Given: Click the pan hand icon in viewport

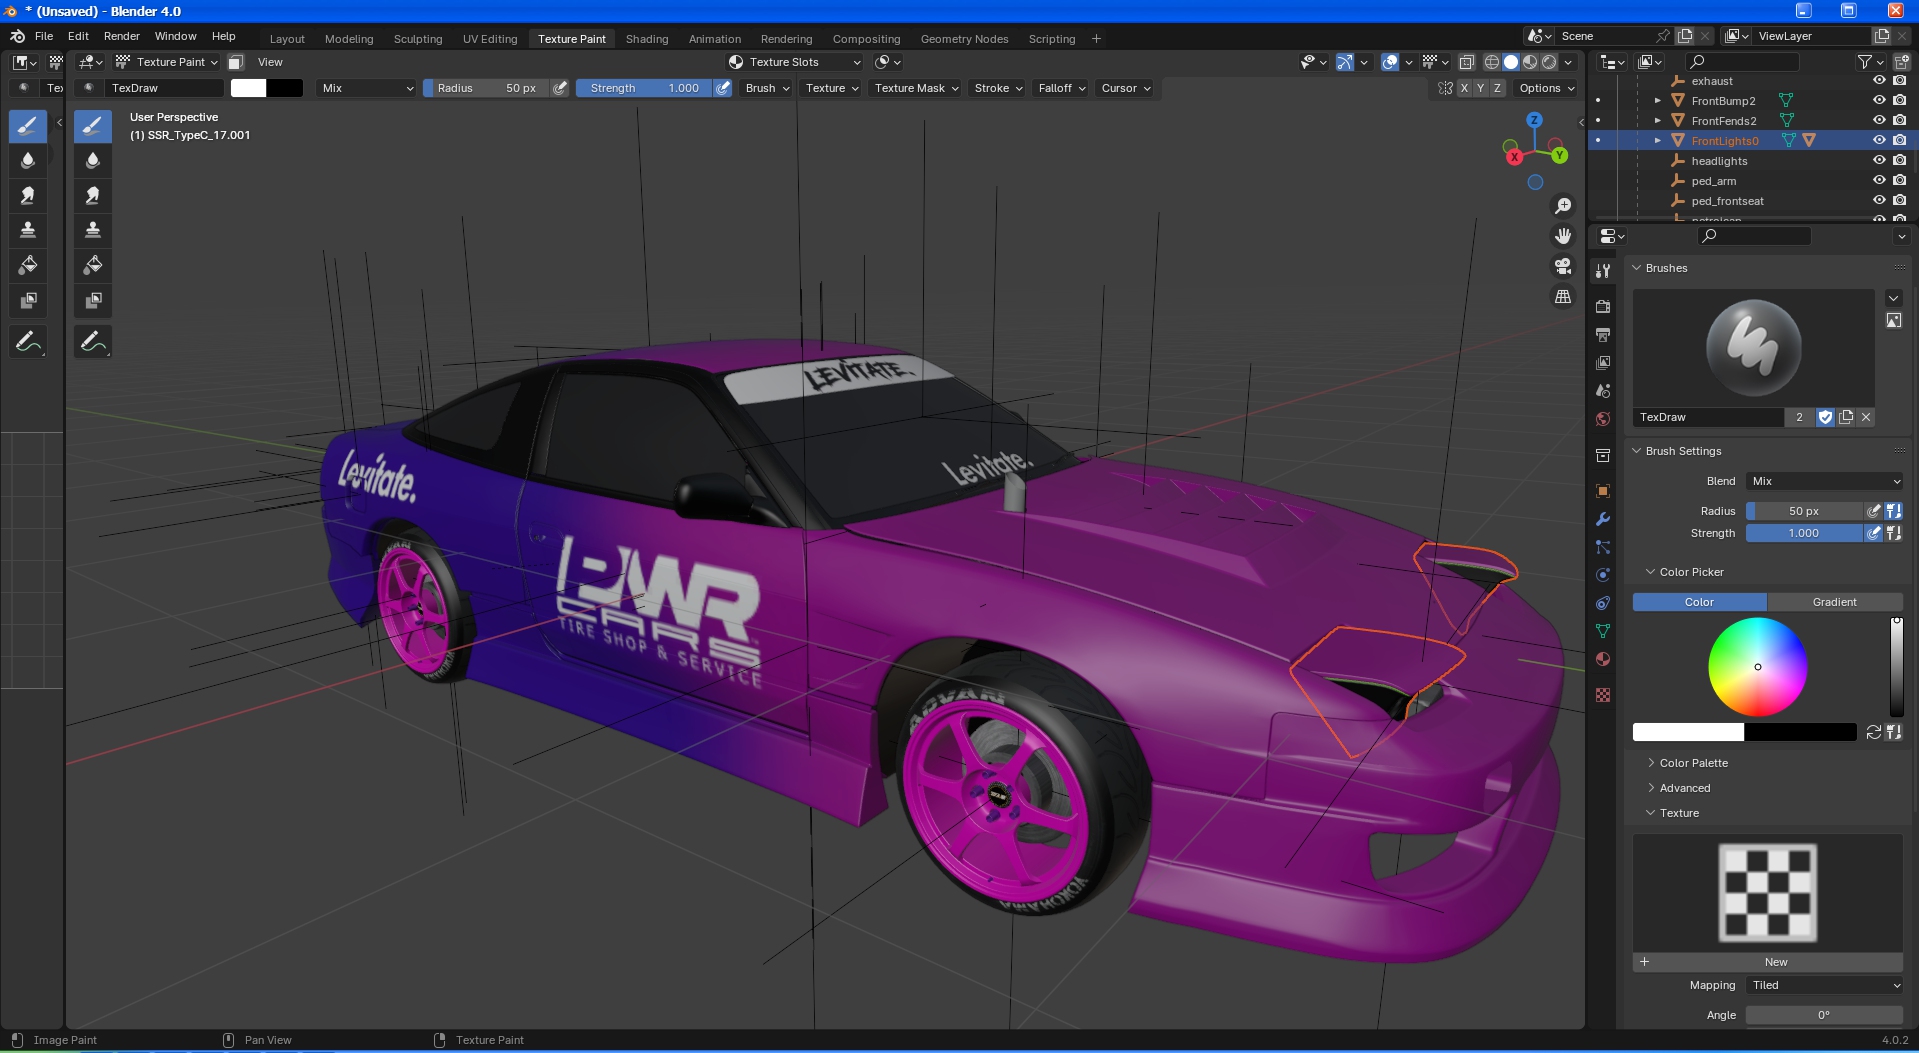Looking at the screenshot, I should [x=1562, y=236].
